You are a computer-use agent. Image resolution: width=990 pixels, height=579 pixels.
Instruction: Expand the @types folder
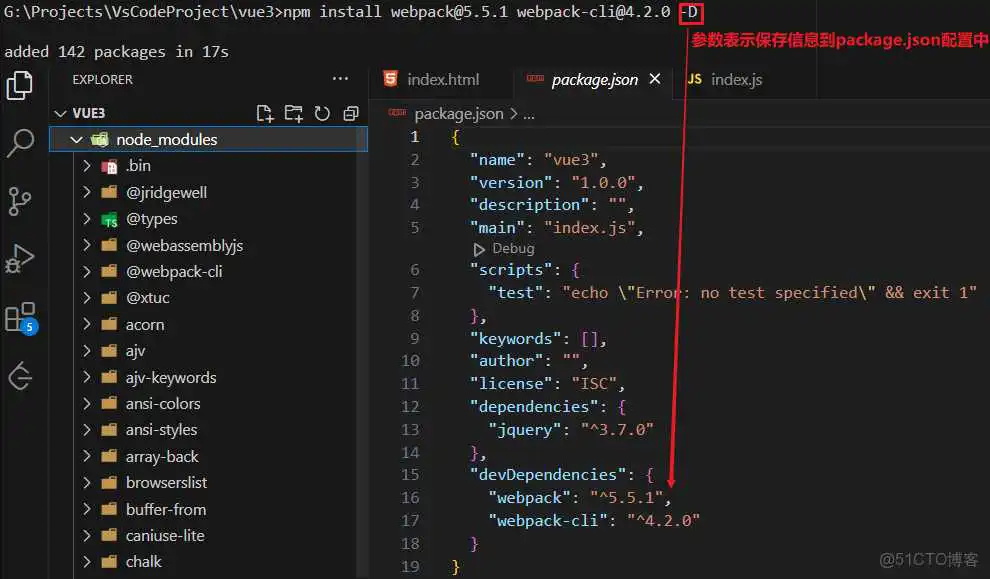pyautogui.click(x=88, y=218)
